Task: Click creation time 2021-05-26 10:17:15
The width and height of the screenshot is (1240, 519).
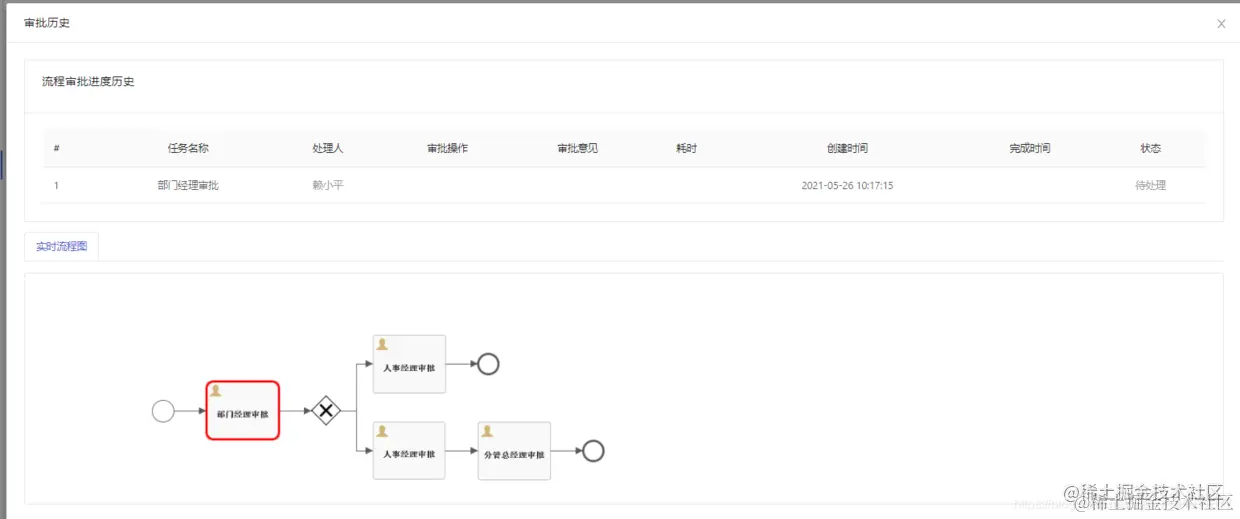Action: click(x=847, y=185)
